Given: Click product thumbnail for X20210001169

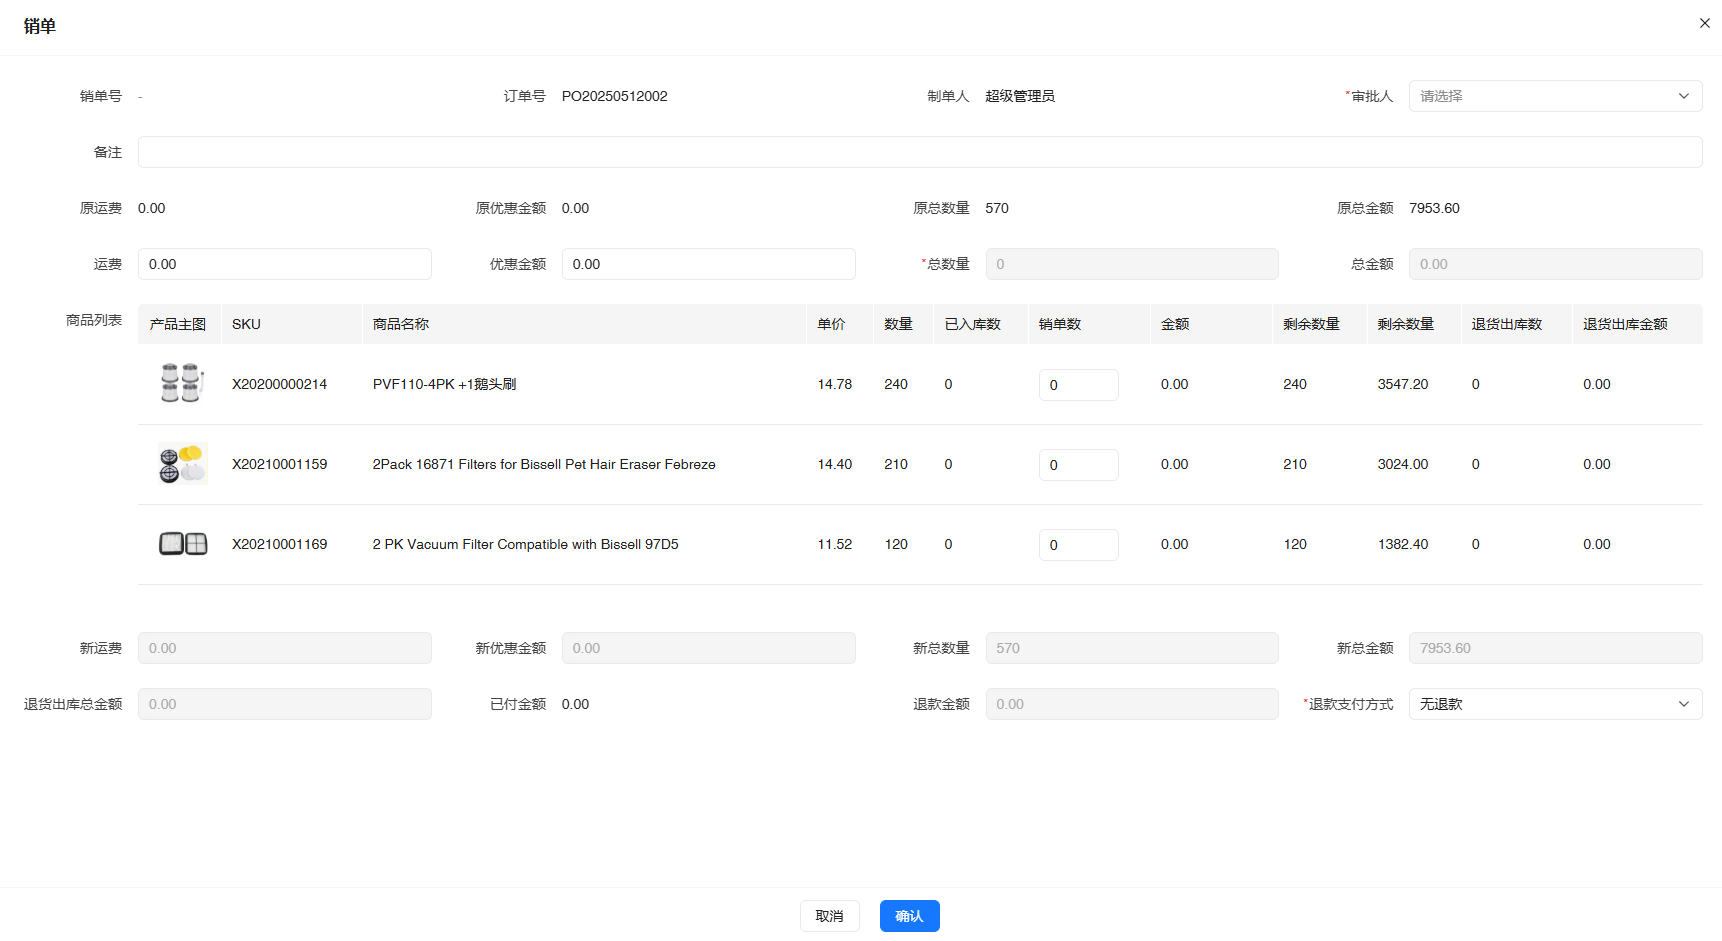Looking at the screenshot, I should pyautogui.click(x=182, y=544).
